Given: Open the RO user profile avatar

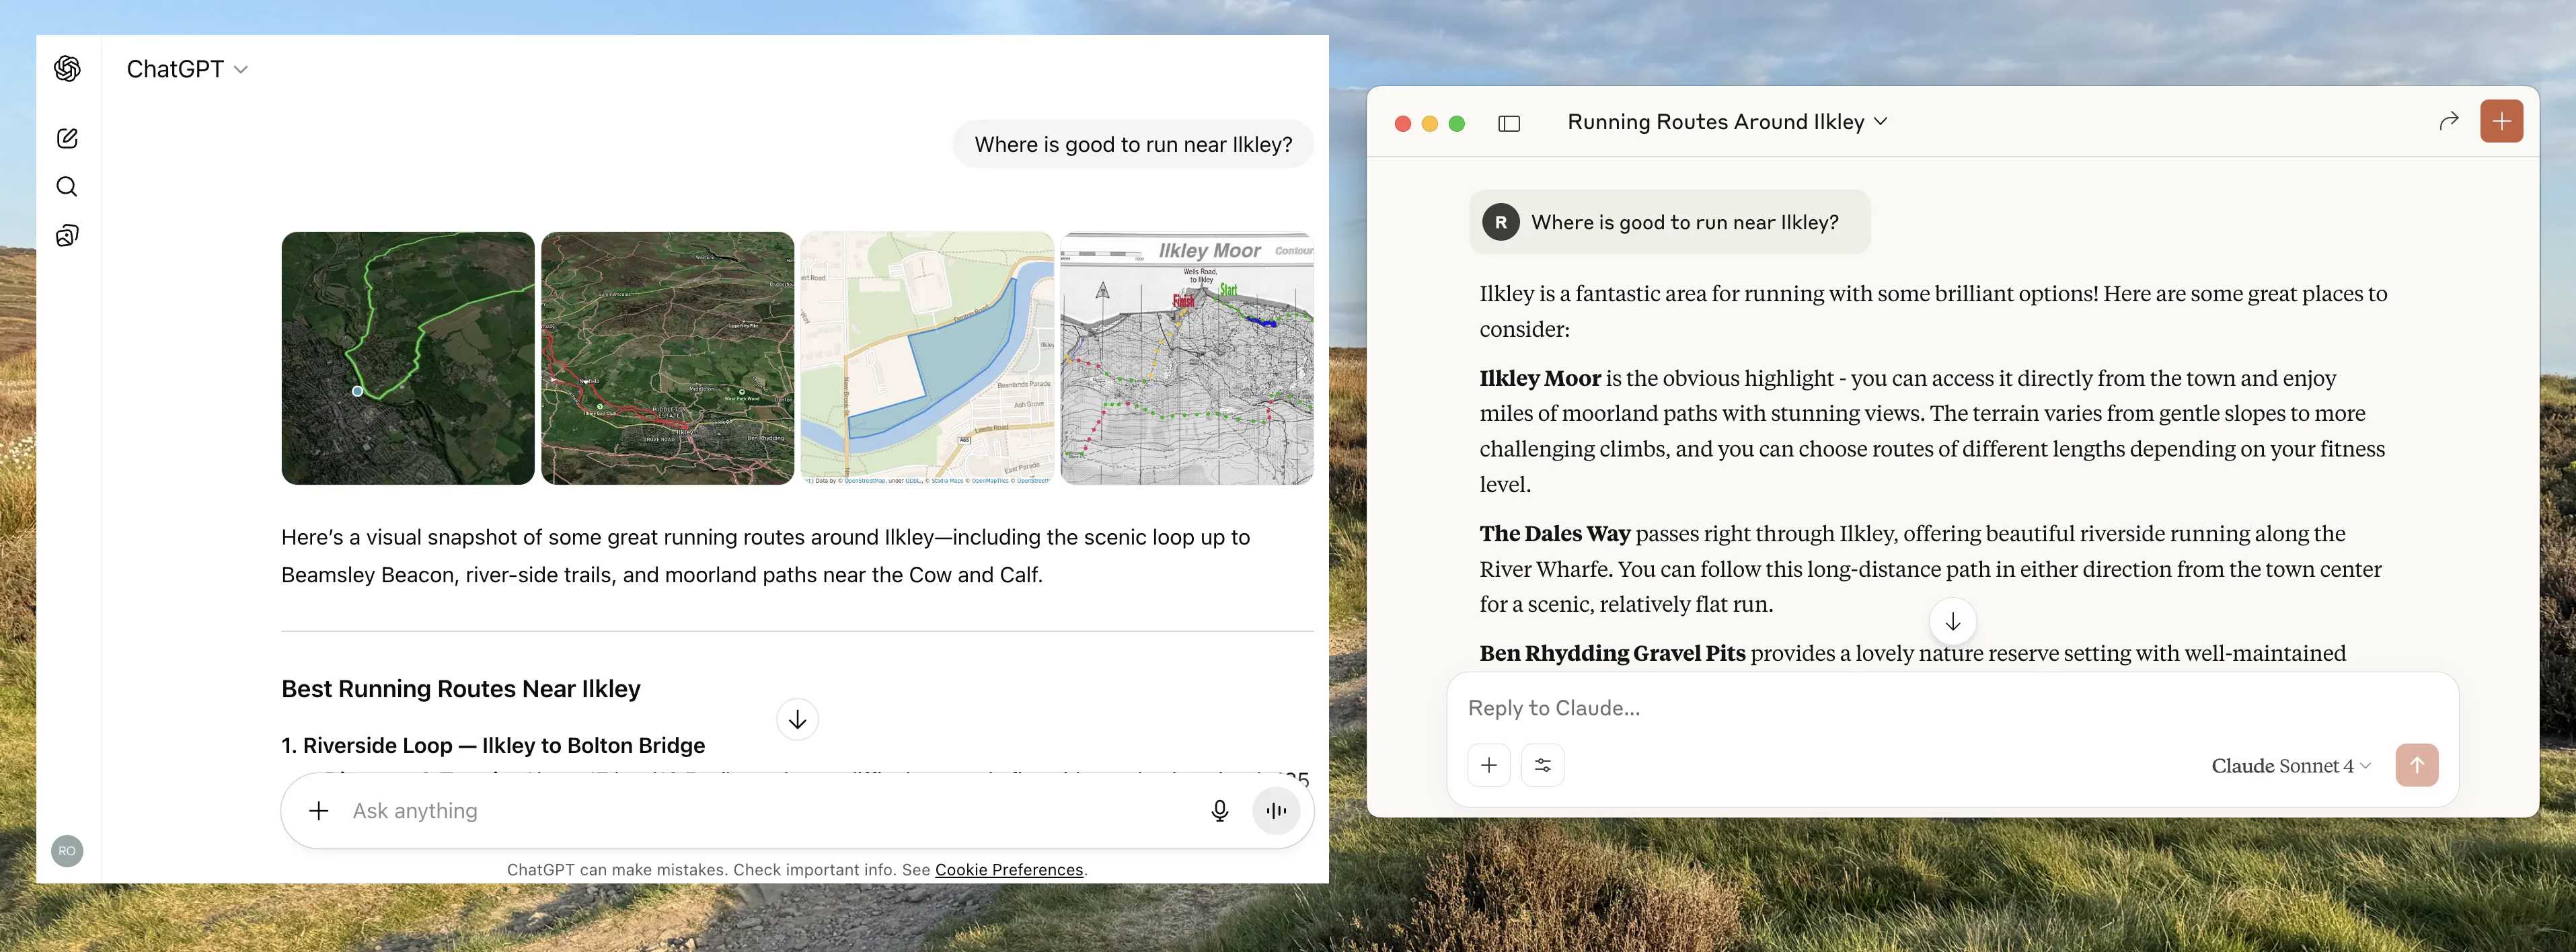Looking at the screenshot, I should tap(67, 851).
